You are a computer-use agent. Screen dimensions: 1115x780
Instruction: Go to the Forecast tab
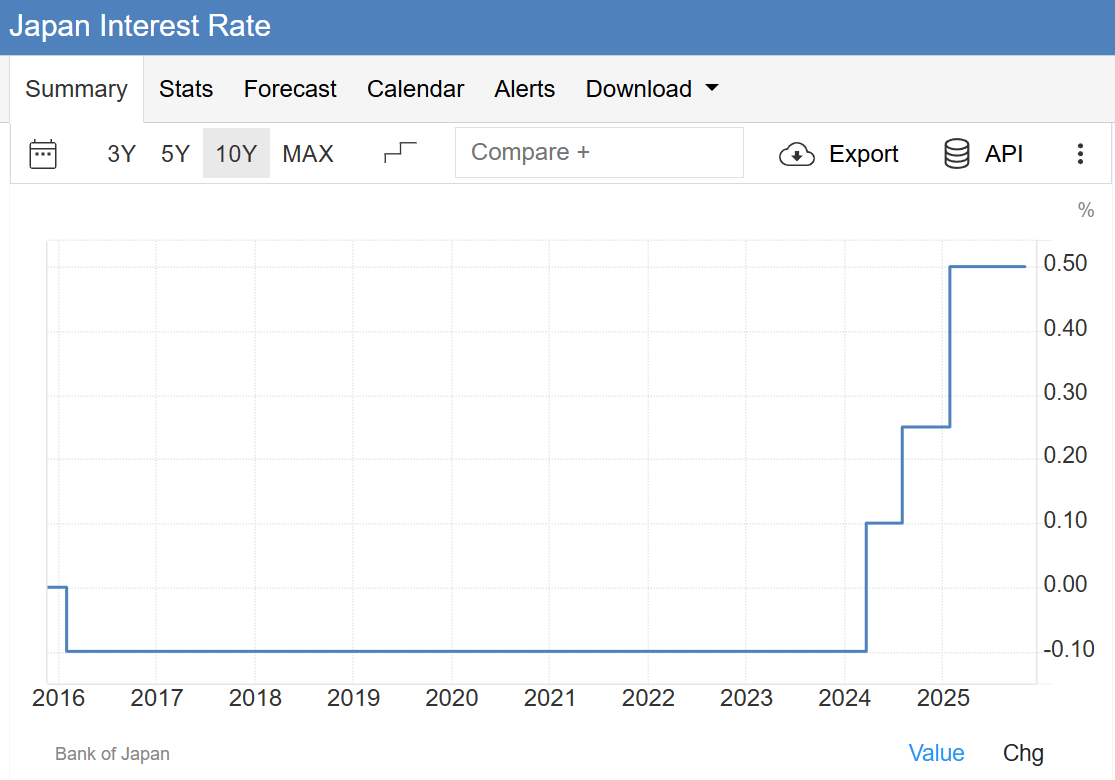tap(290, 89)
